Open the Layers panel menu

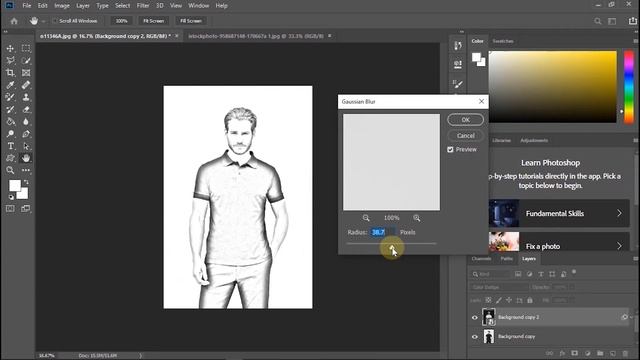pyautogui.click(x=636, y=259)
